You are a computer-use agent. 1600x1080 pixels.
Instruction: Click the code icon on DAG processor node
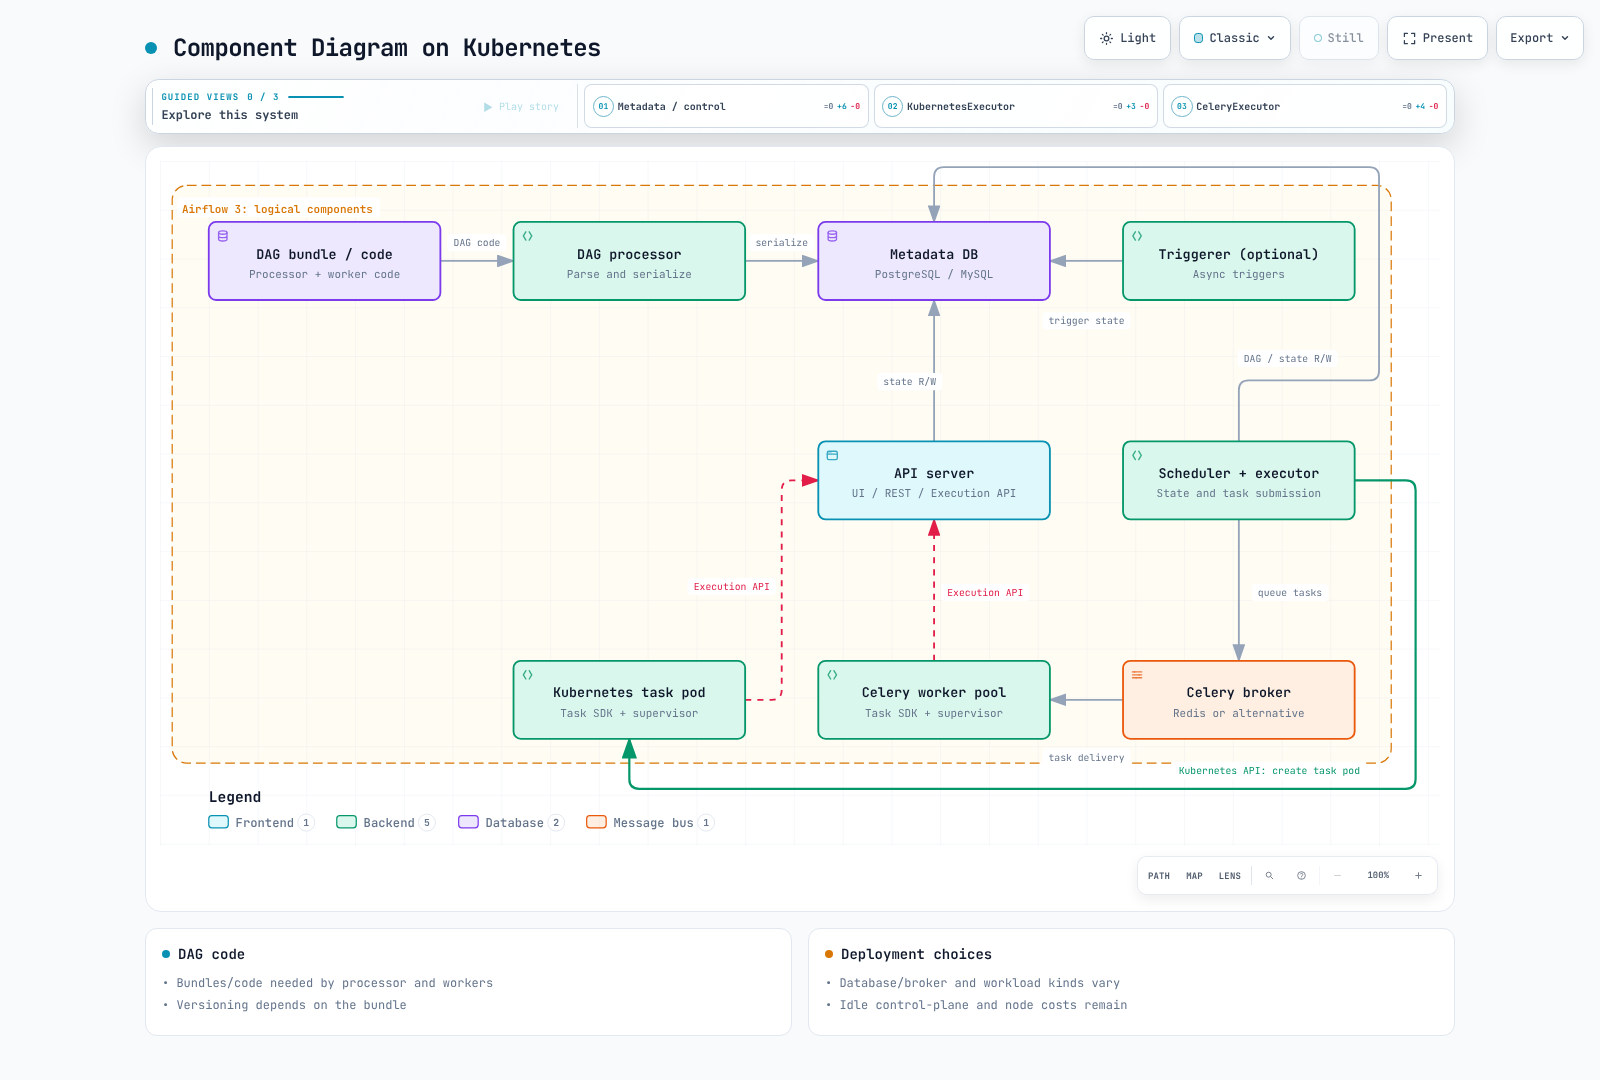click(x=528, y=236)
